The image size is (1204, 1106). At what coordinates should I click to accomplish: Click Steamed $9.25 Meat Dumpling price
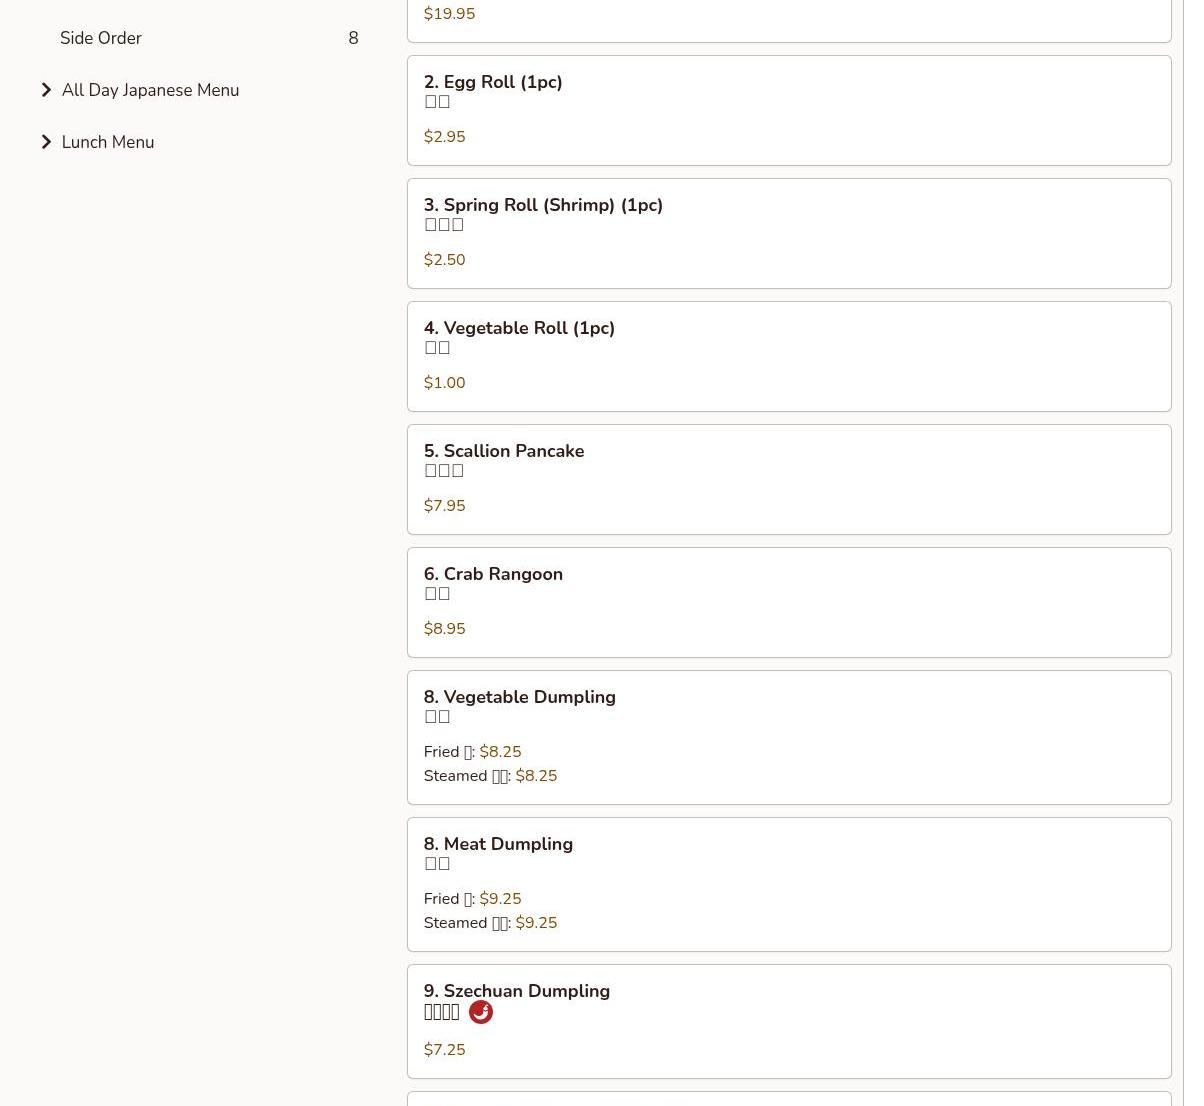coord(536,923)
